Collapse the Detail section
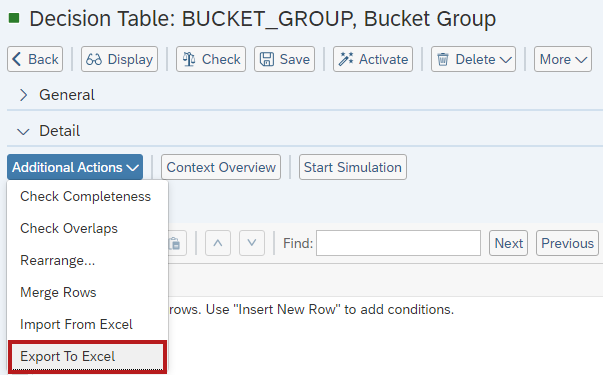 (23, 131)
